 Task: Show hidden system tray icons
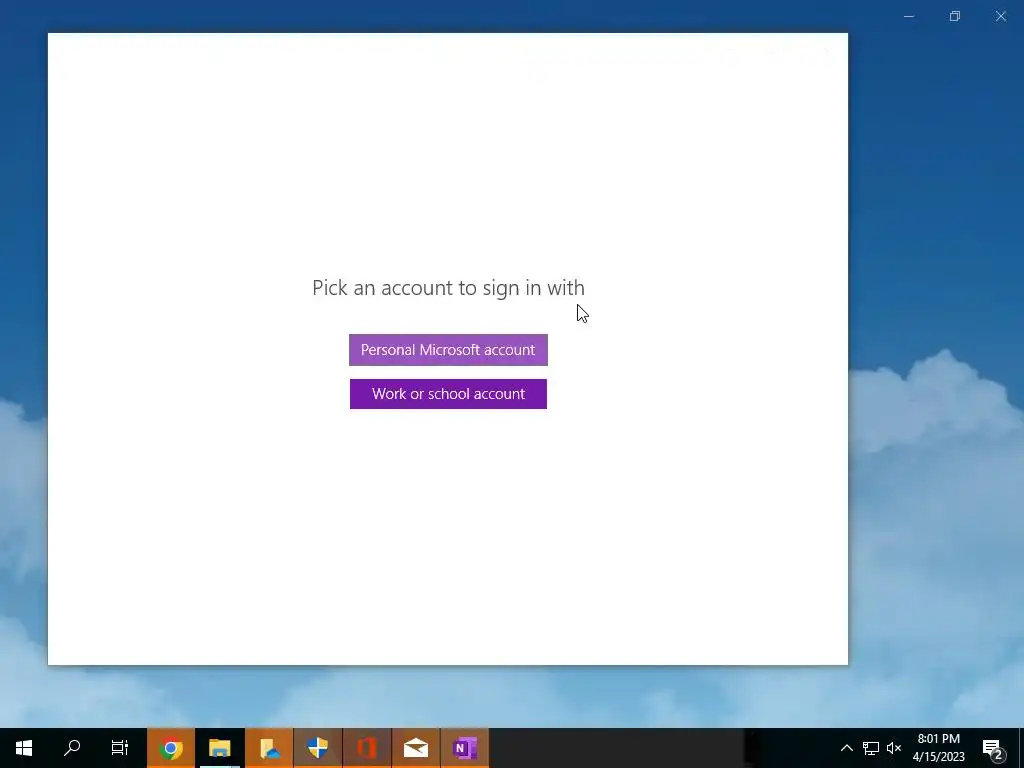point(846,748)
